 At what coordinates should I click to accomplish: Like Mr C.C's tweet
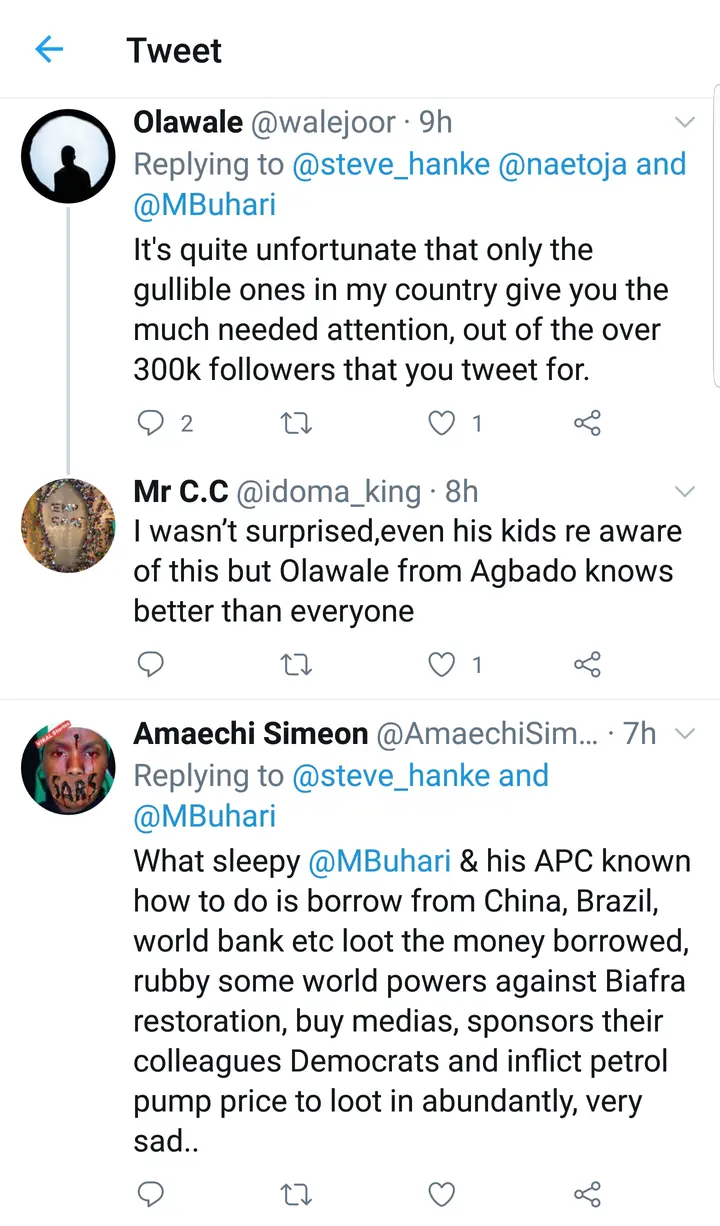(442, 664)
